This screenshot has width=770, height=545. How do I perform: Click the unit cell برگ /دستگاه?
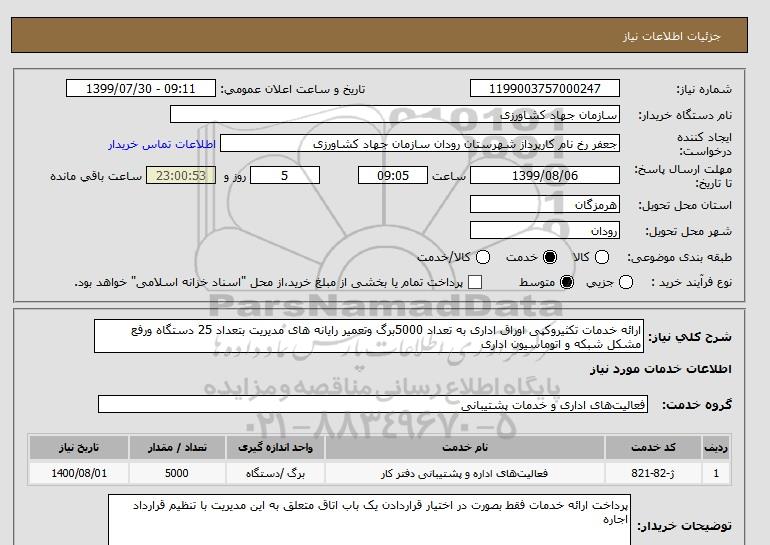[275, 473]
